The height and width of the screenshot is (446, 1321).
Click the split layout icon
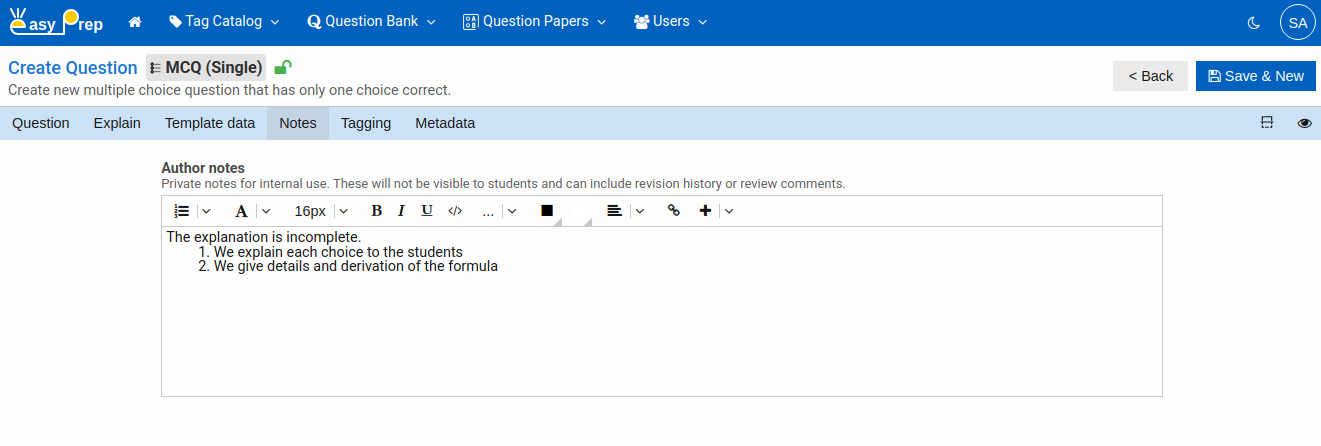[x=1267, y=123]
